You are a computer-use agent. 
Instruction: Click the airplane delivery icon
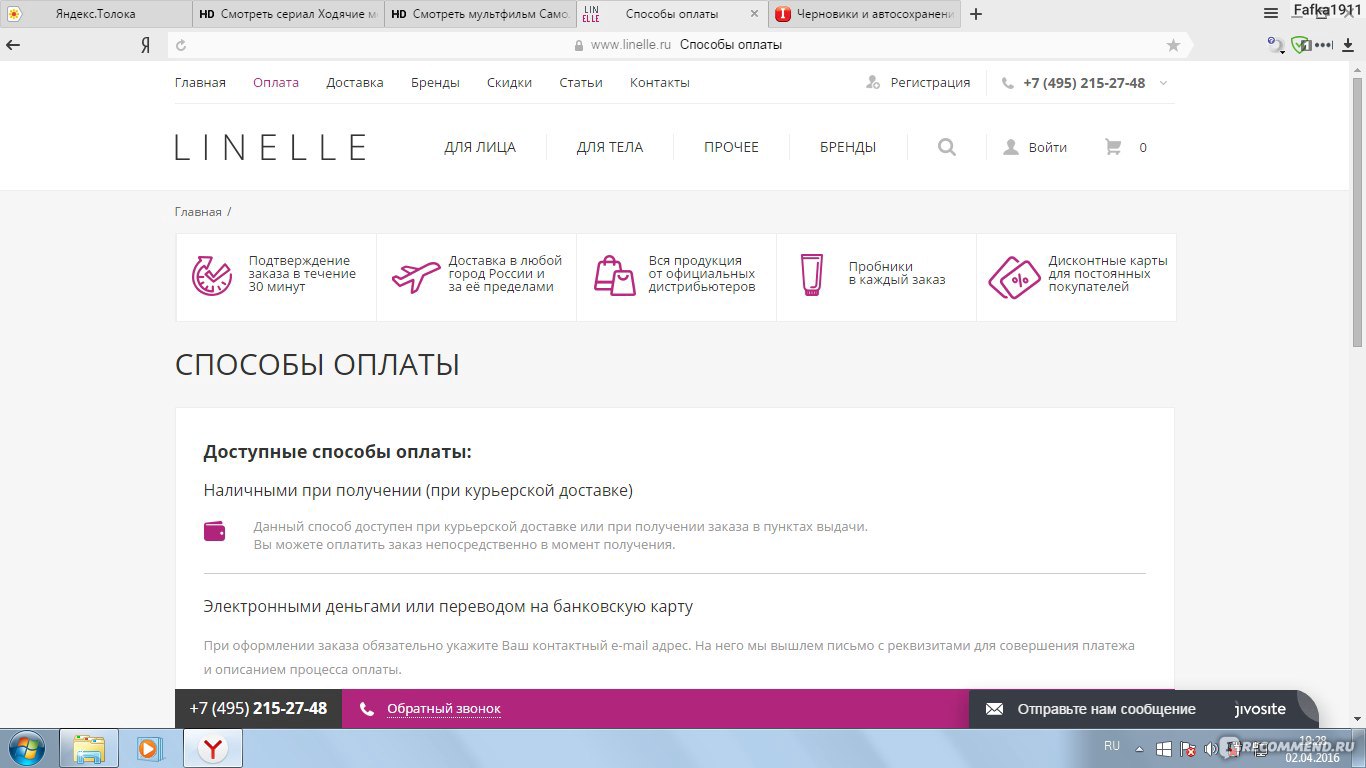click(416, 275)
